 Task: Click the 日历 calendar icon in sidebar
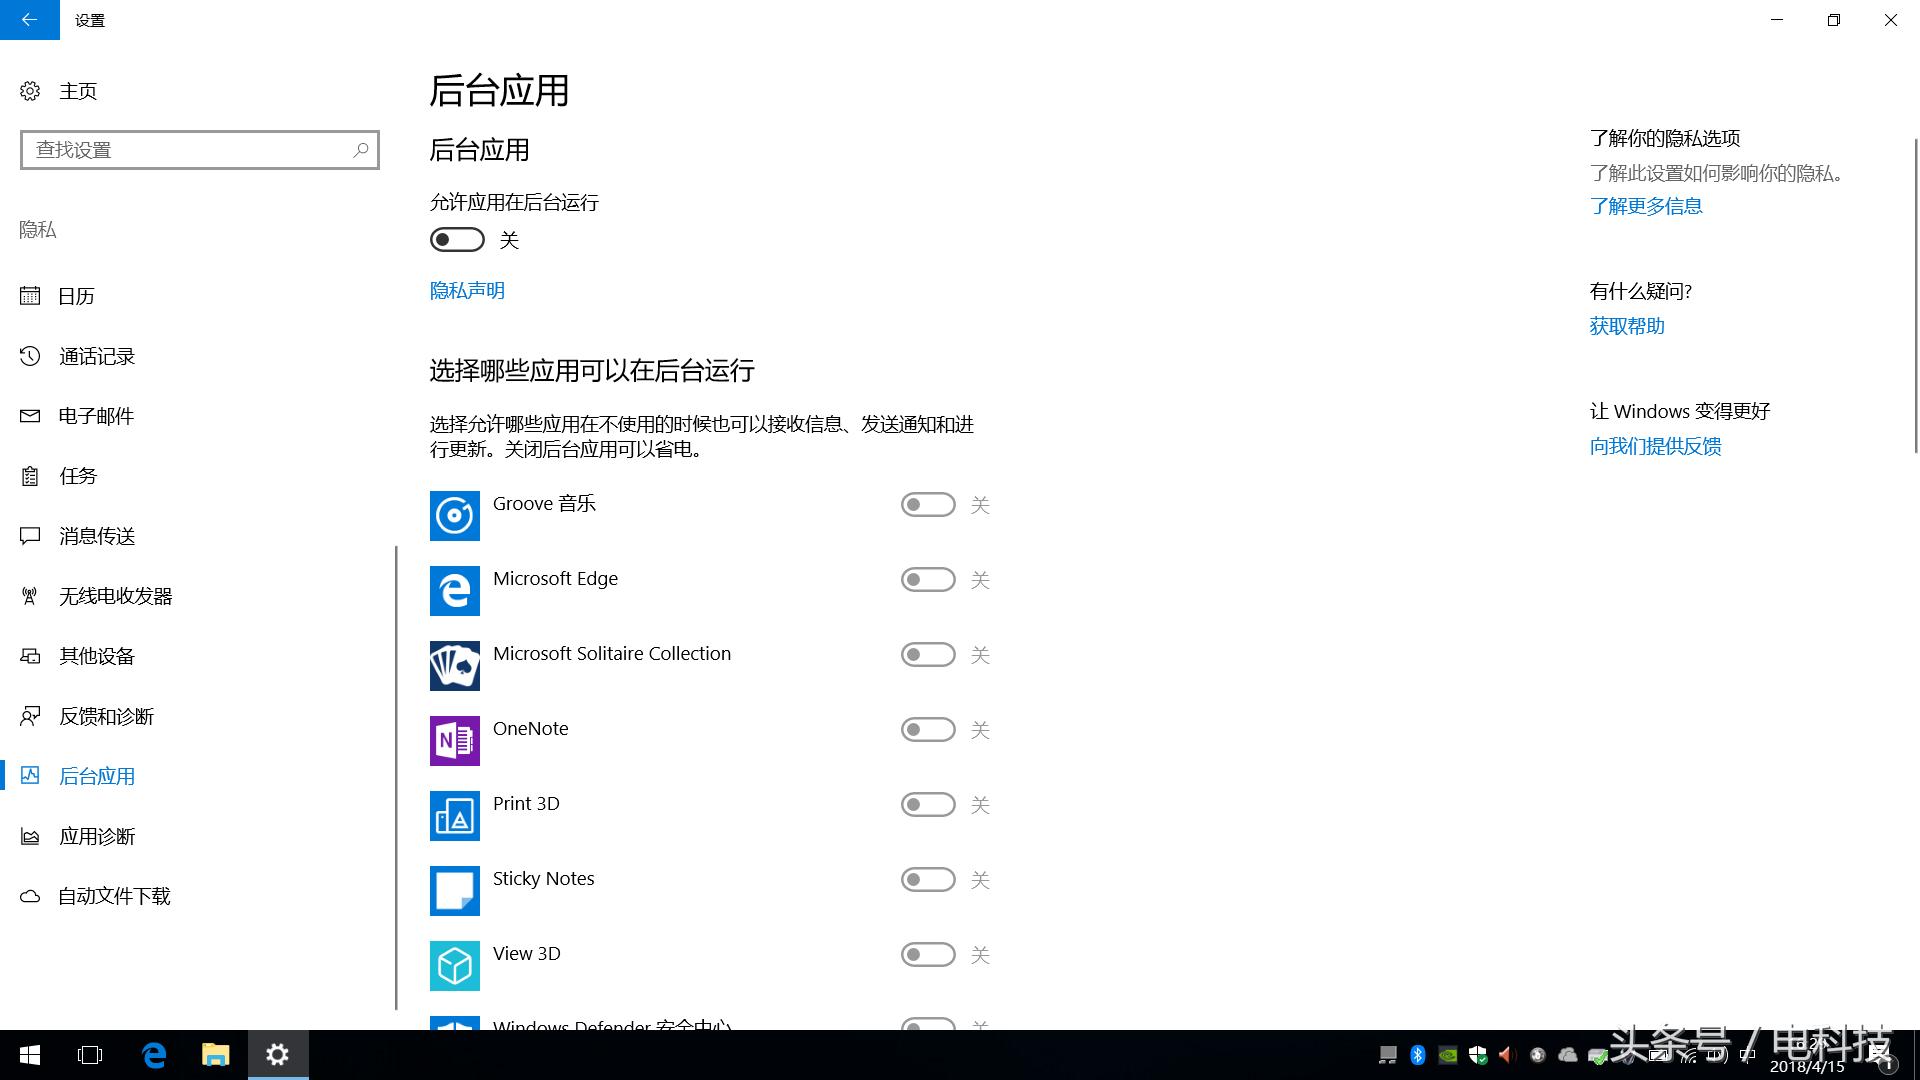click(x=30, y=296)
